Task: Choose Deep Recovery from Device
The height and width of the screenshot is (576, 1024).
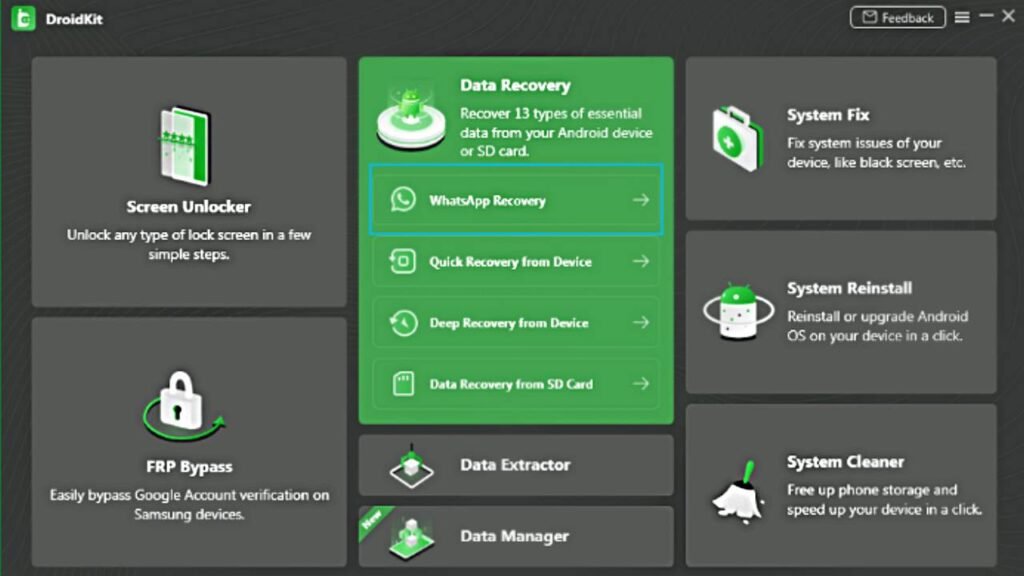Action: click(x=516, y=323)
